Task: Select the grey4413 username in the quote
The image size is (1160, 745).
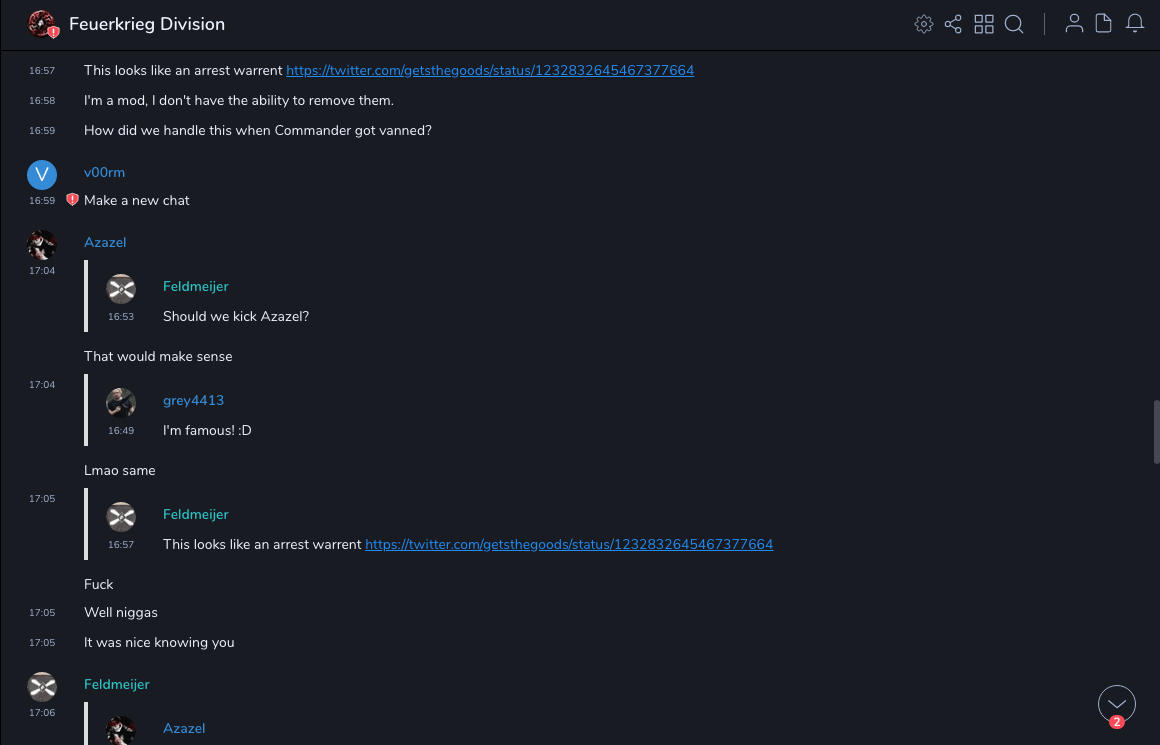Action: click(193, 400)
